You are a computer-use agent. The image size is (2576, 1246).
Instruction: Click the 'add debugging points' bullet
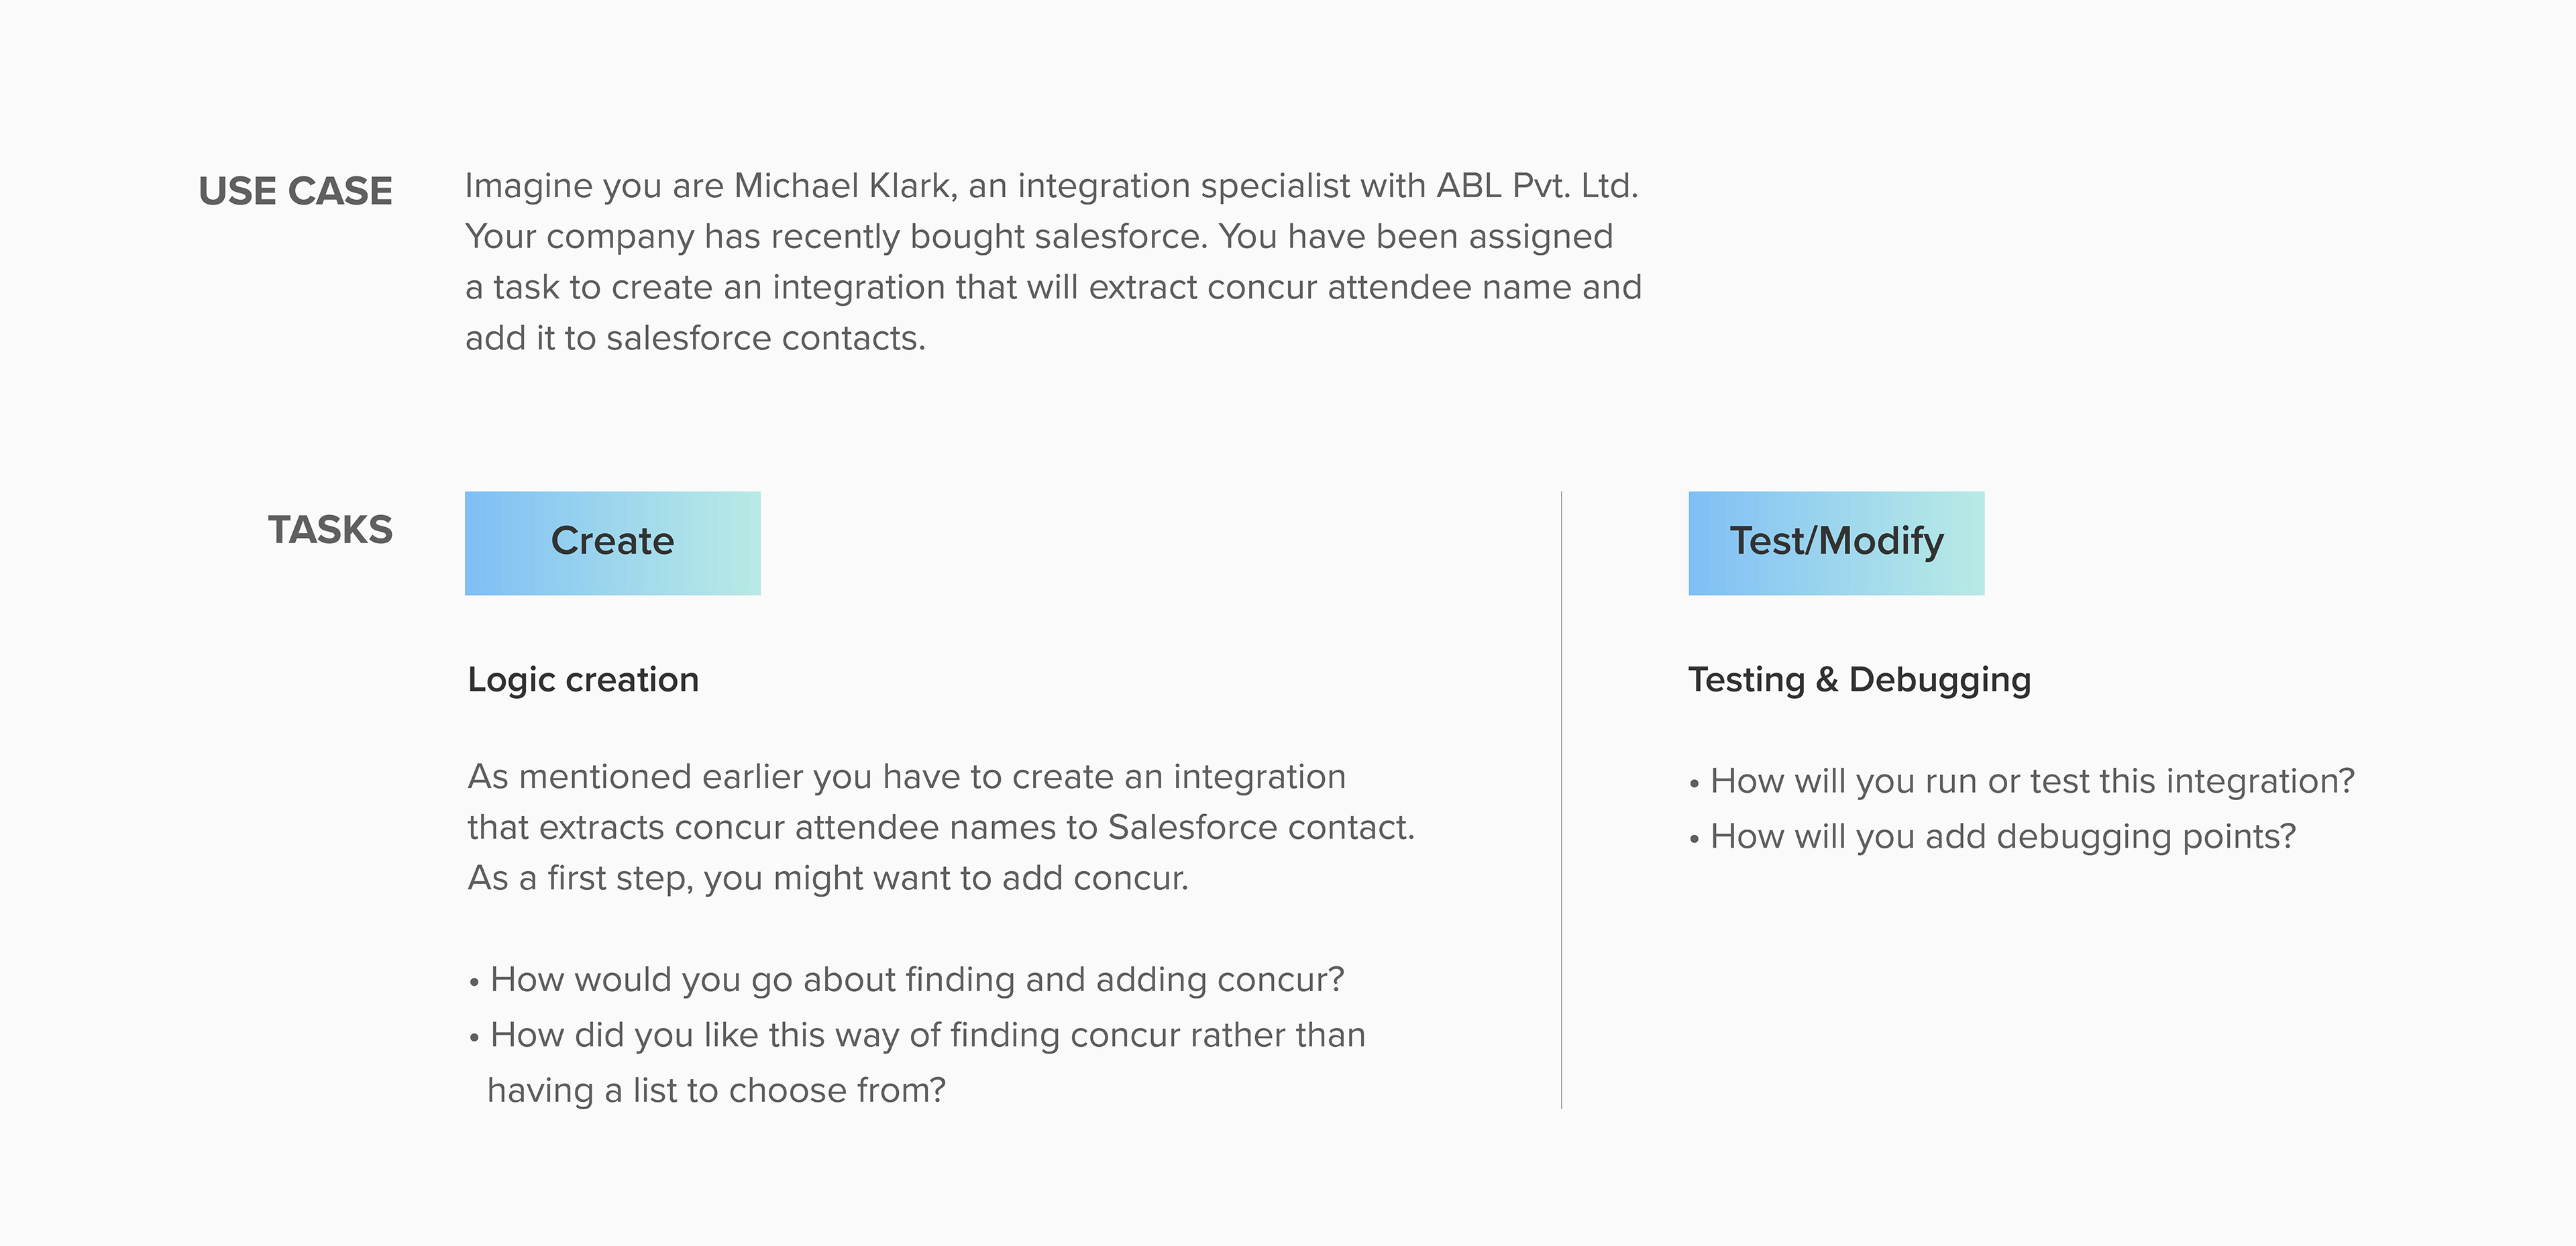point(1992,837)
